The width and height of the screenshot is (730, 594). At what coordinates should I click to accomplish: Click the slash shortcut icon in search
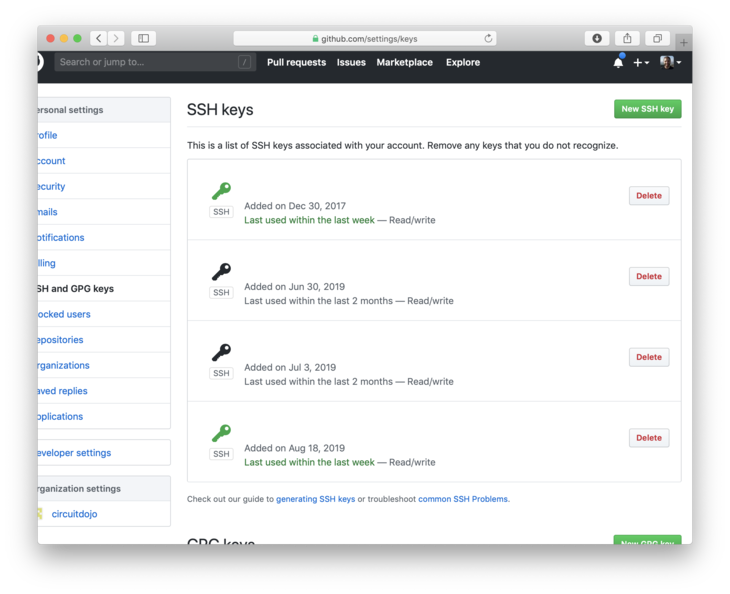click(244, 62)
